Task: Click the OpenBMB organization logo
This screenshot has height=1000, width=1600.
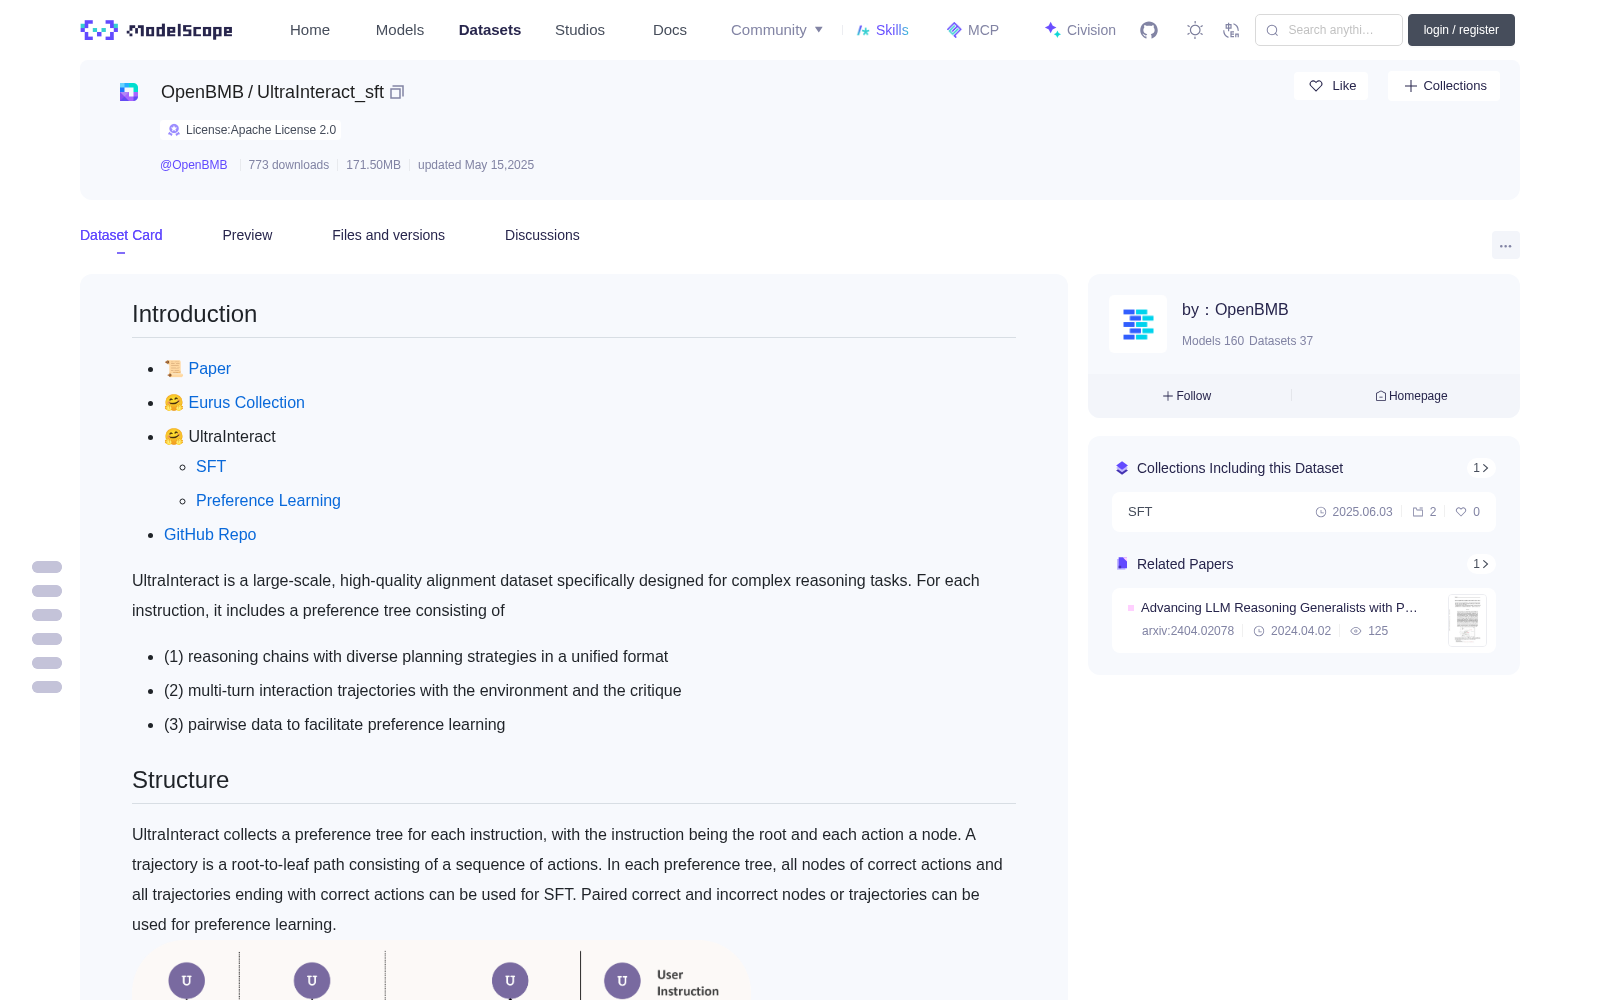Action: pyautogui.click(x=1138, y=324)
